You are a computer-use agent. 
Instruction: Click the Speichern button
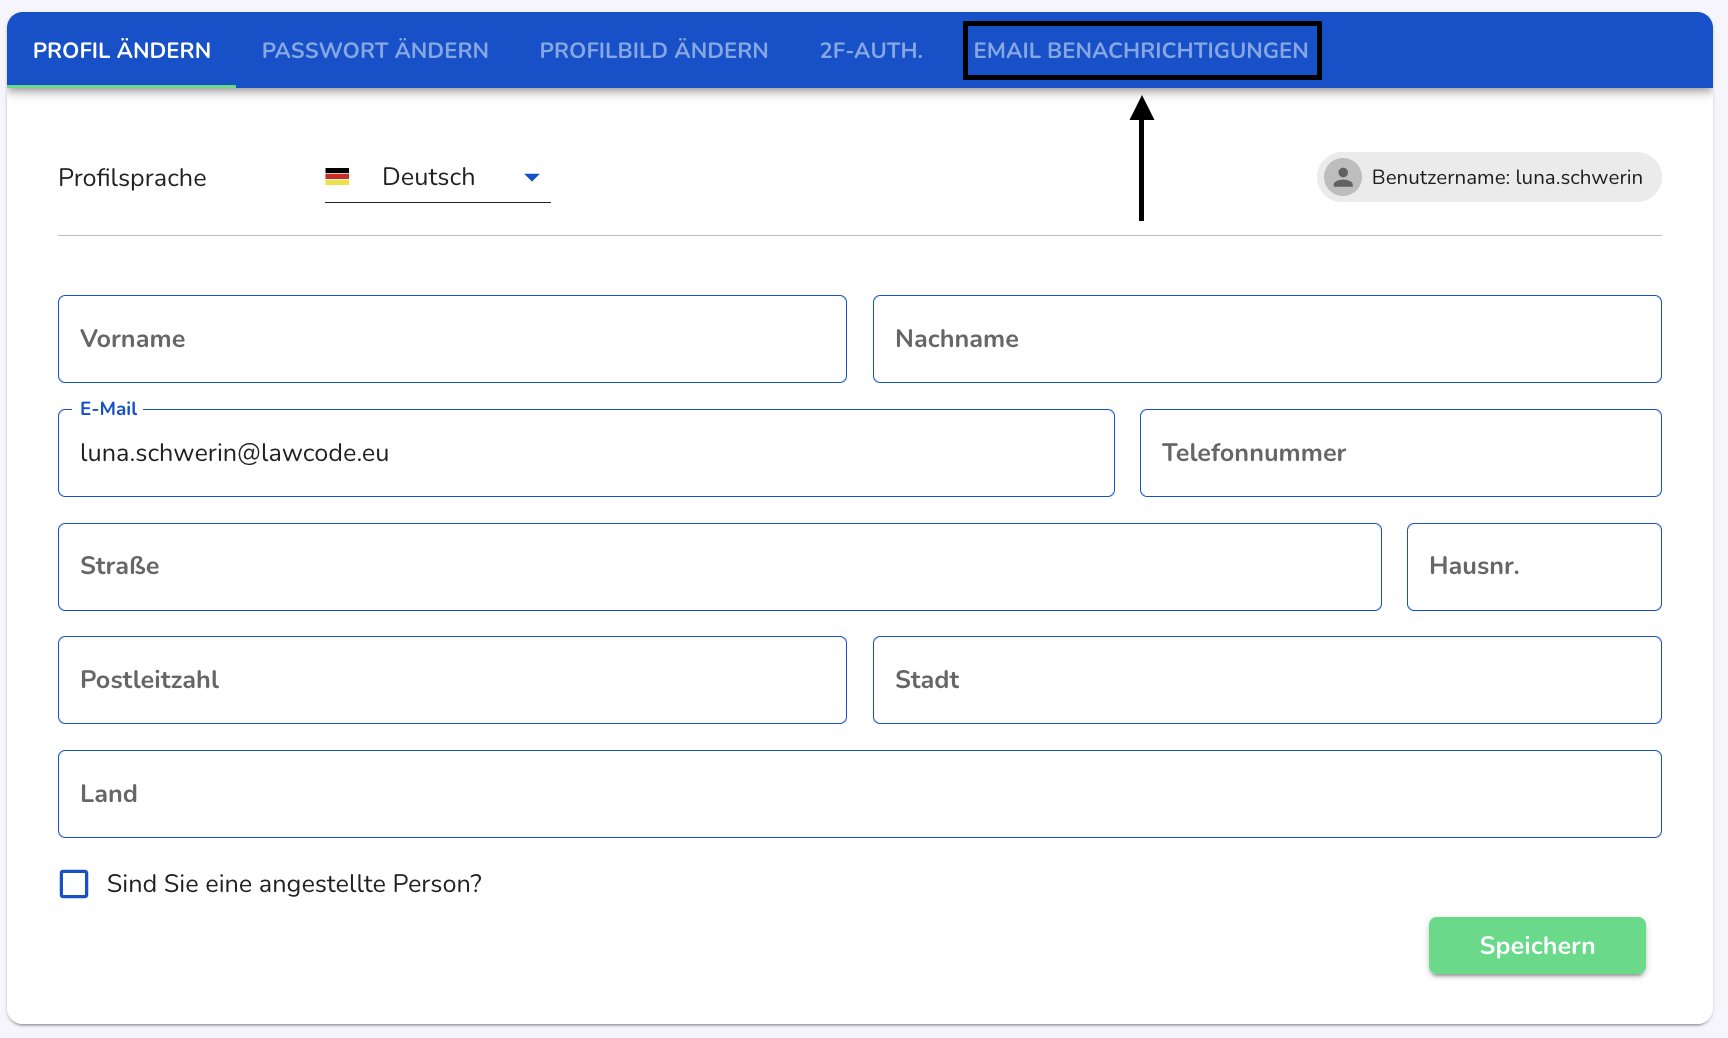coord(1537,946)
